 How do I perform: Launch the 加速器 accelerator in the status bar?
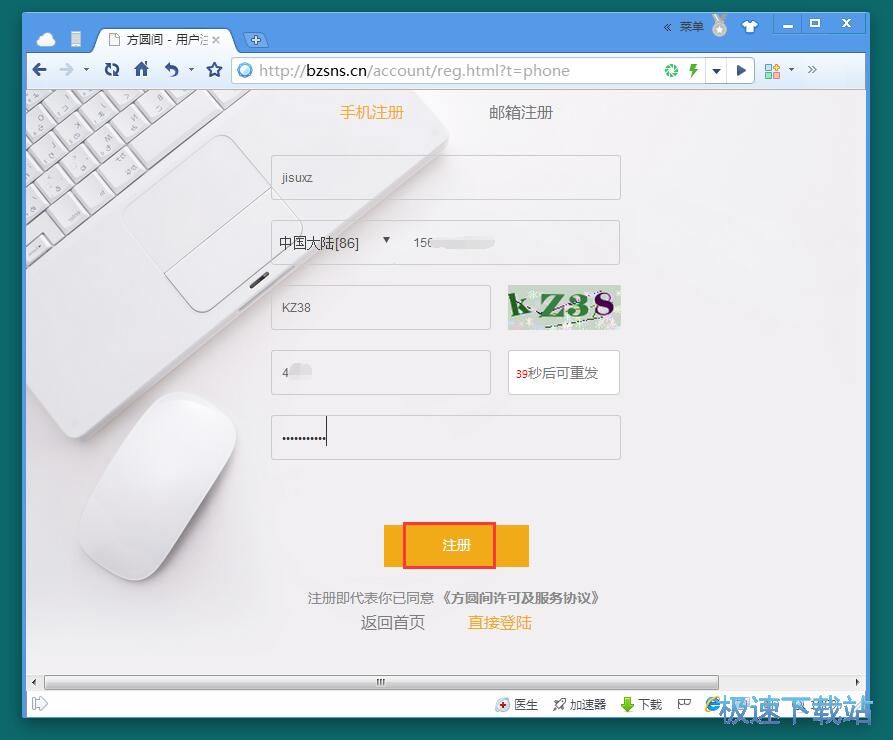click(x=580, y=704)
